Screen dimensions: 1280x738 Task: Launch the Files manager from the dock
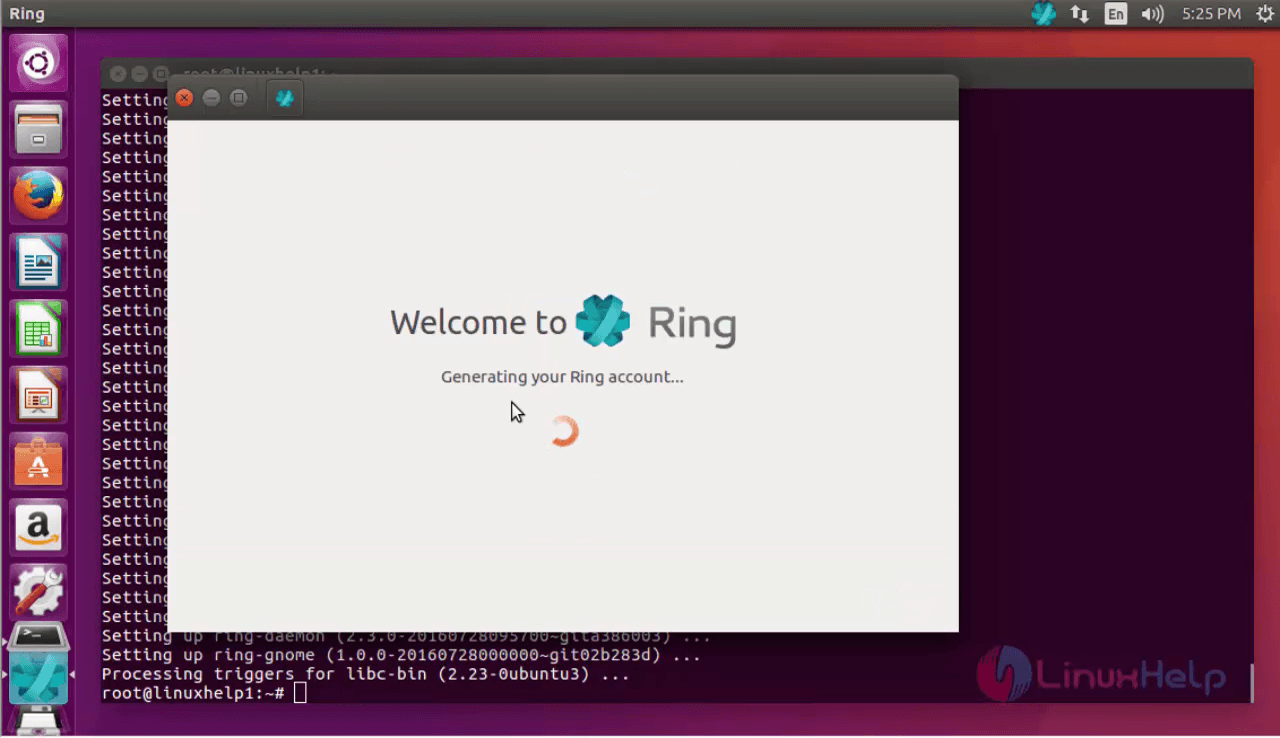click(x=39, y=130)
